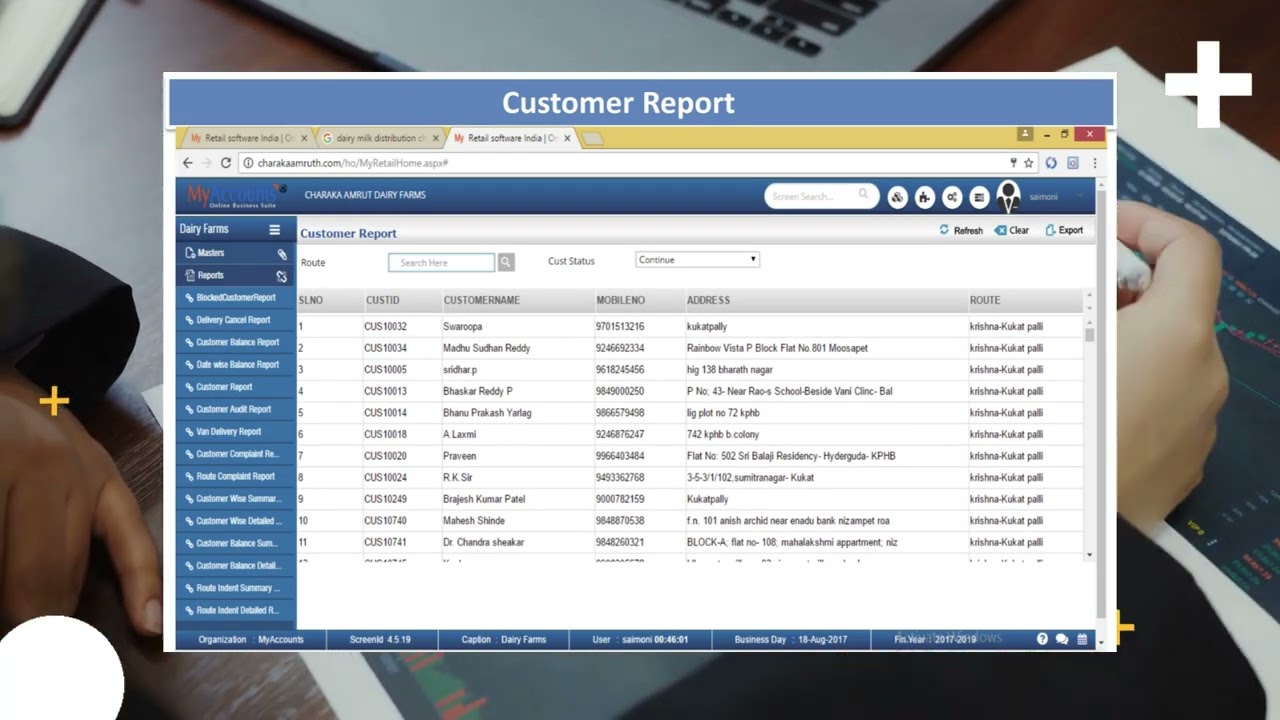Open the list-style round header icon
Viewport: 1280px width, 720px height.
click(980, 197)
